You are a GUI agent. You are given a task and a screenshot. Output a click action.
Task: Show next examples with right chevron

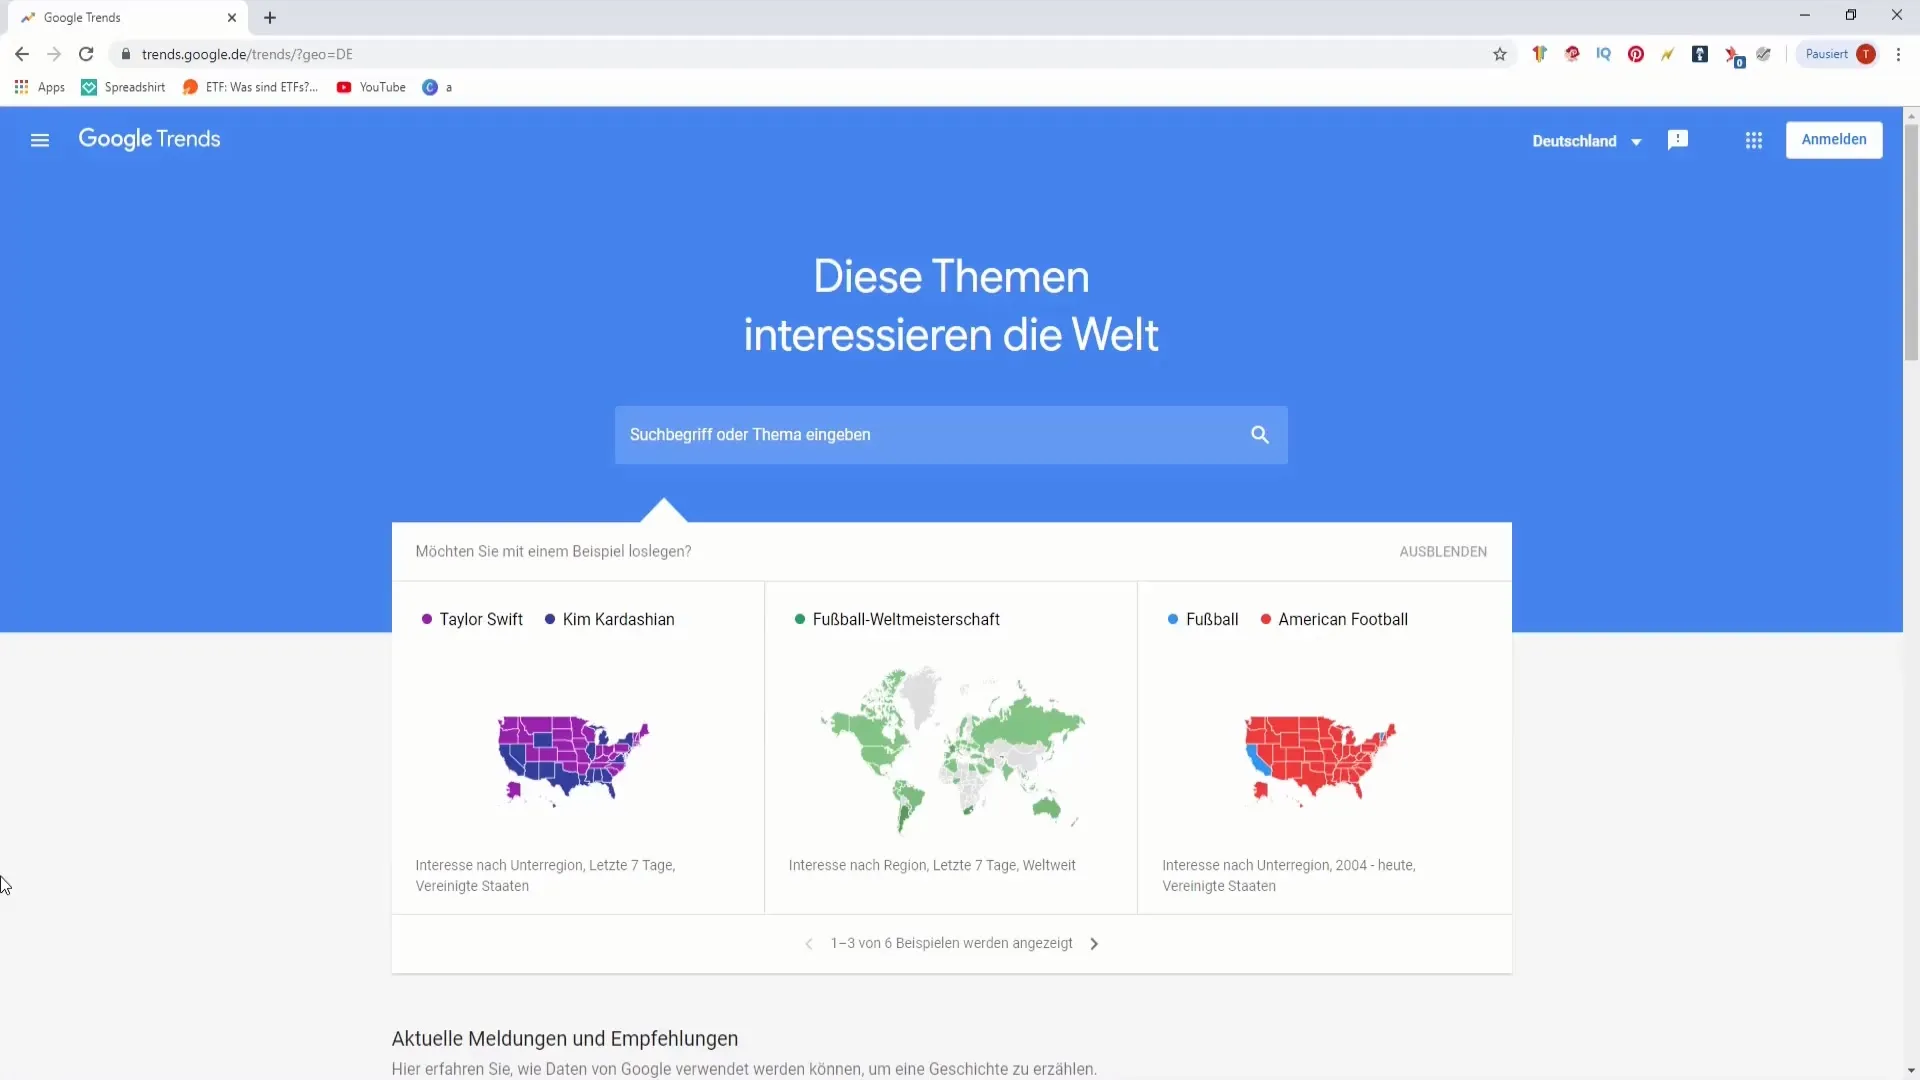(1094, 944)
